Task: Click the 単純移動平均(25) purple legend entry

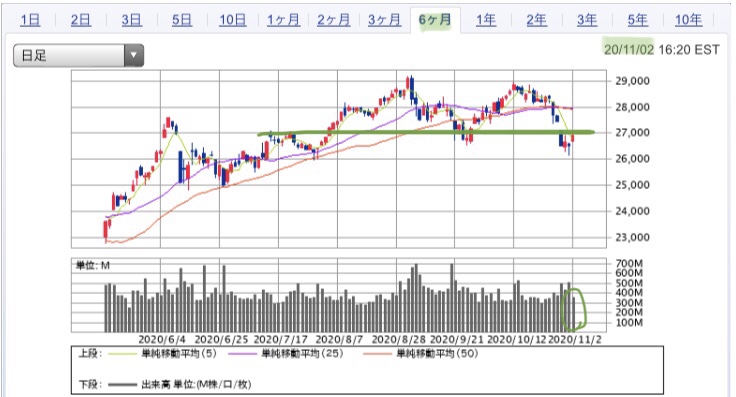Action: tap(286, 353)
